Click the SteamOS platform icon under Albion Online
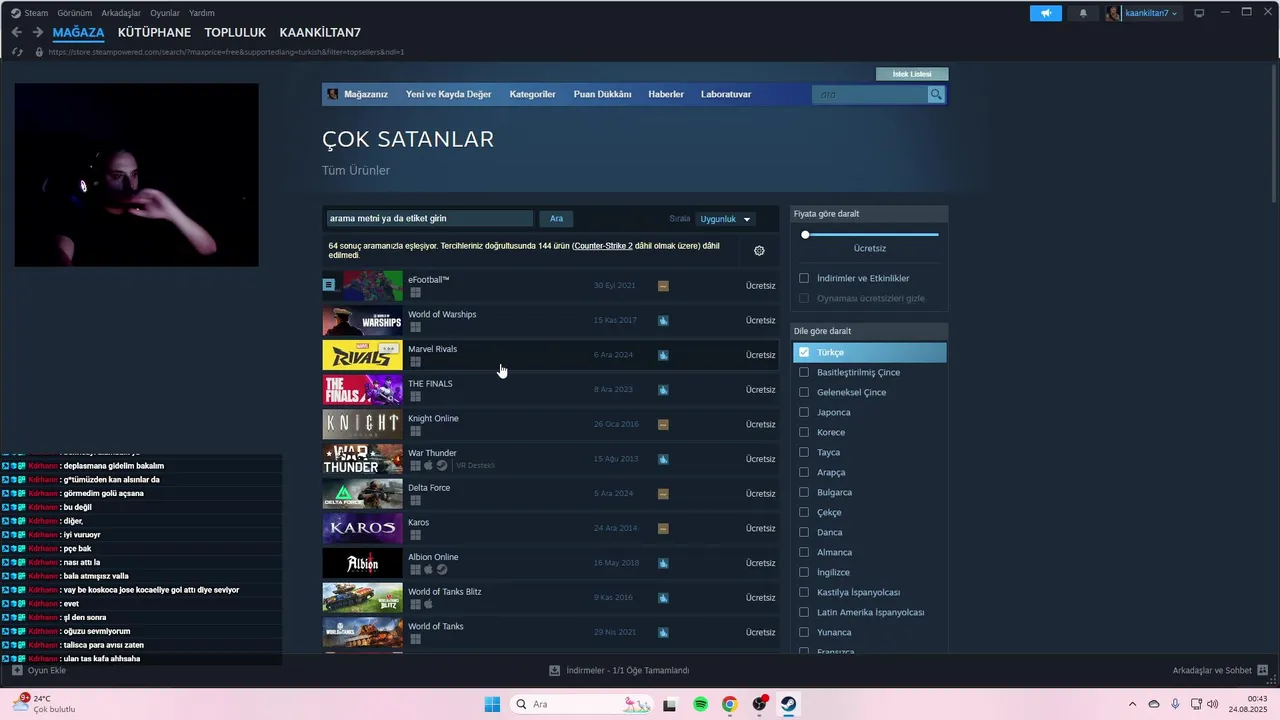This screenshot has width=1280, height=720. (441, 570)
